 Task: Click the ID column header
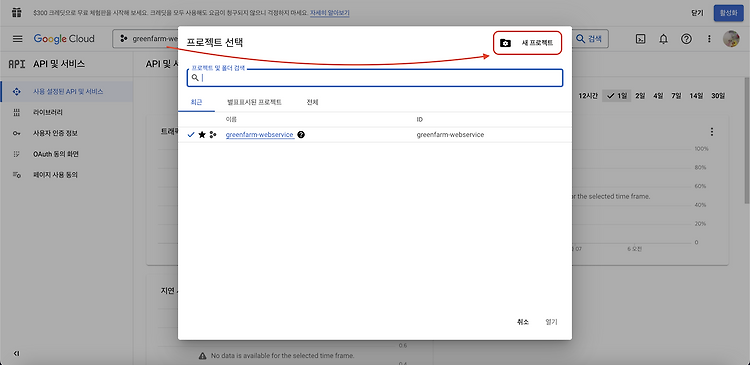coord(419,119)
